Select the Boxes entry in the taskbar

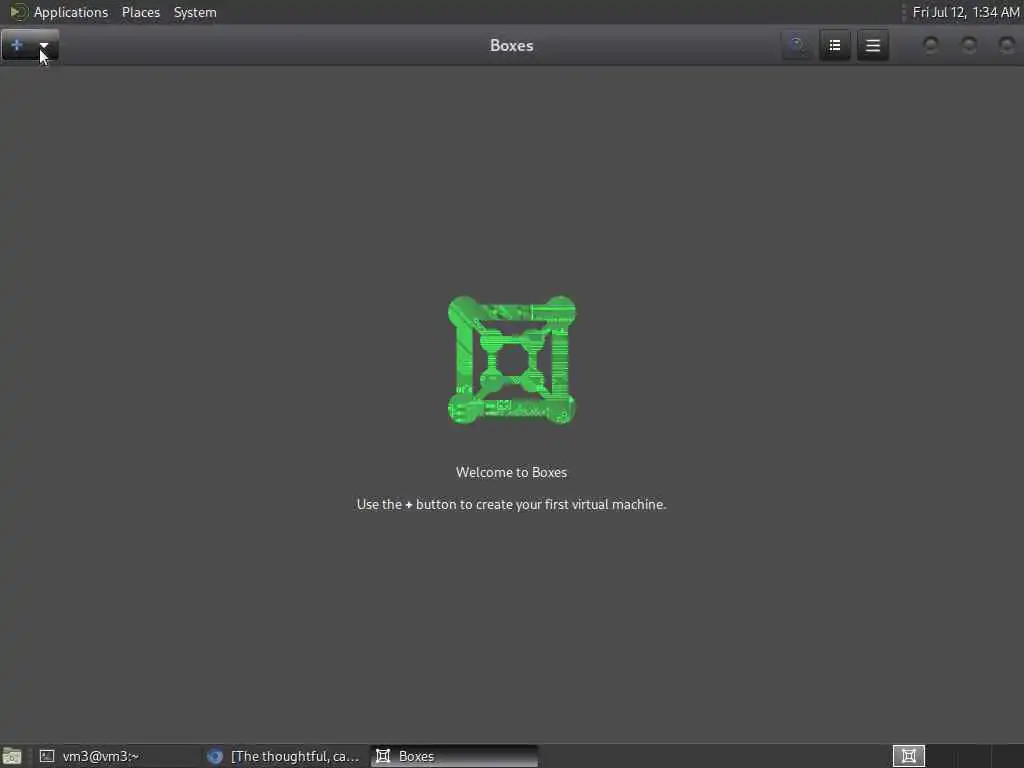point(455,756)
